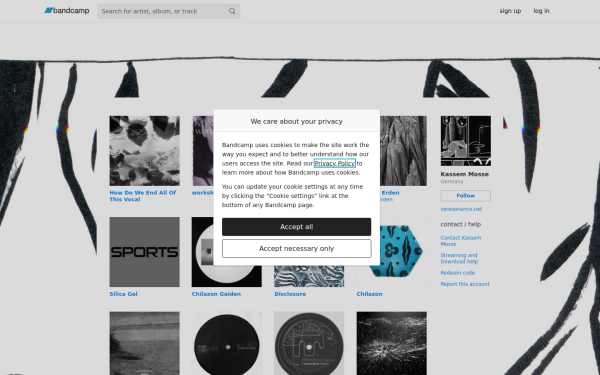Open How Do We End All Of This Vocal cover
This screenshot has width=600, height=375.
[x=144, y=151]
